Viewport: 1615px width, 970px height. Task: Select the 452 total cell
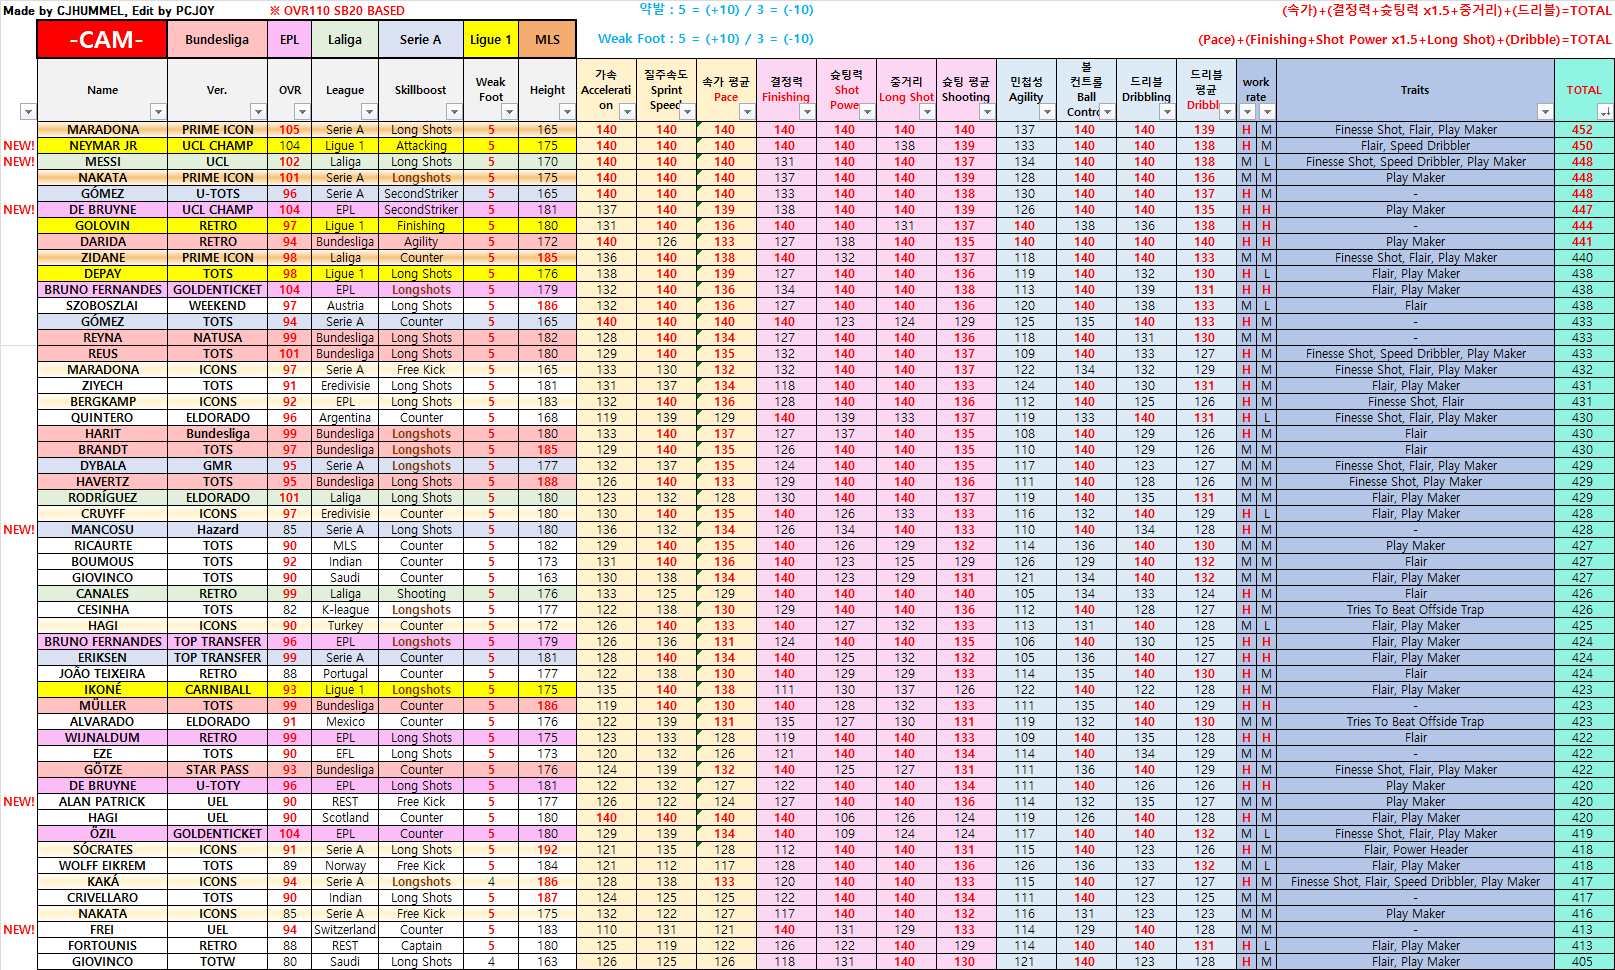tap(1582, 130)
